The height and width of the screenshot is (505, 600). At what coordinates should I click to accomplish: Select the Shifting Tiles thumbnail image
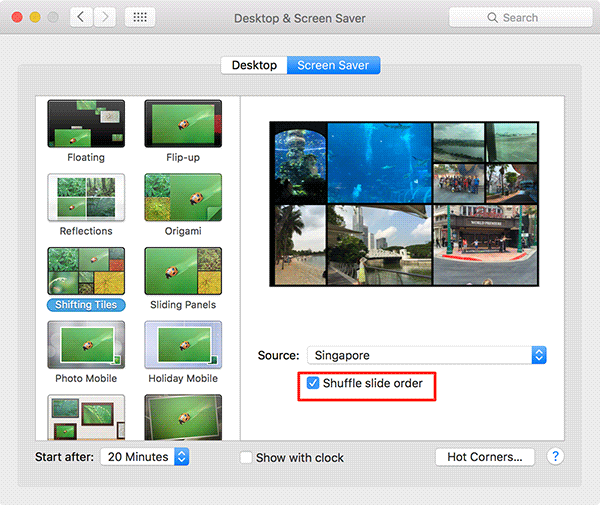pos(86,271)
